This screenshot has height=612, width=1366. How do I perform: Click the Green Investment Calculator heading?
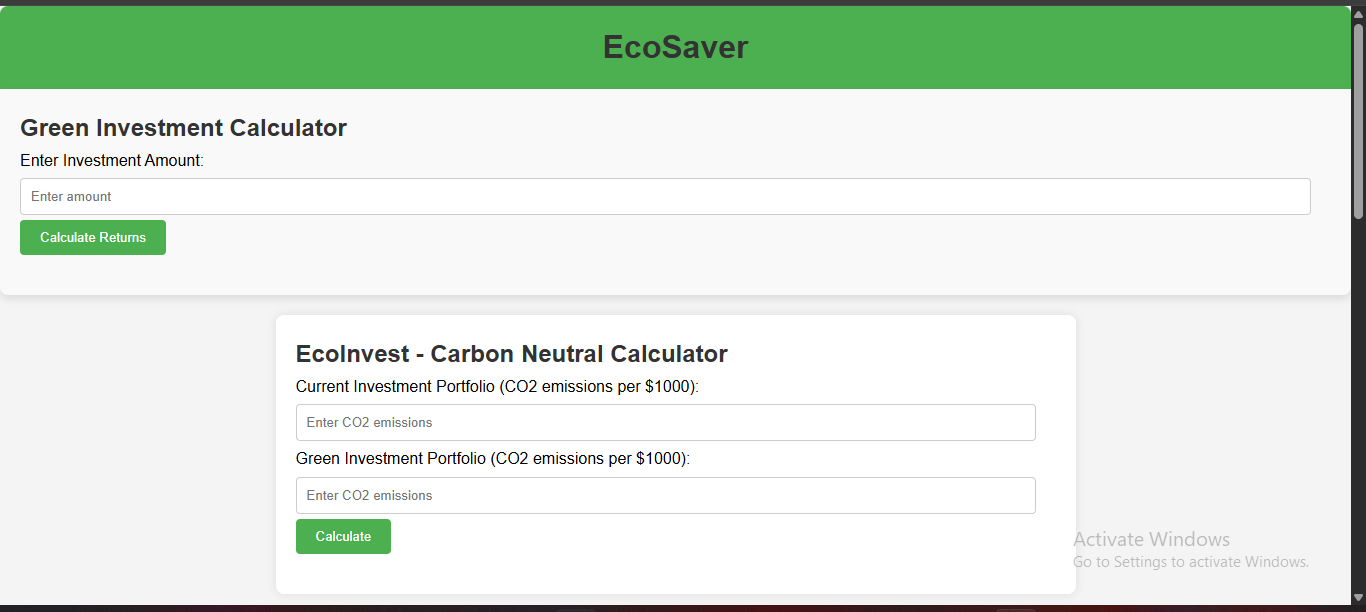pos(183,127)
